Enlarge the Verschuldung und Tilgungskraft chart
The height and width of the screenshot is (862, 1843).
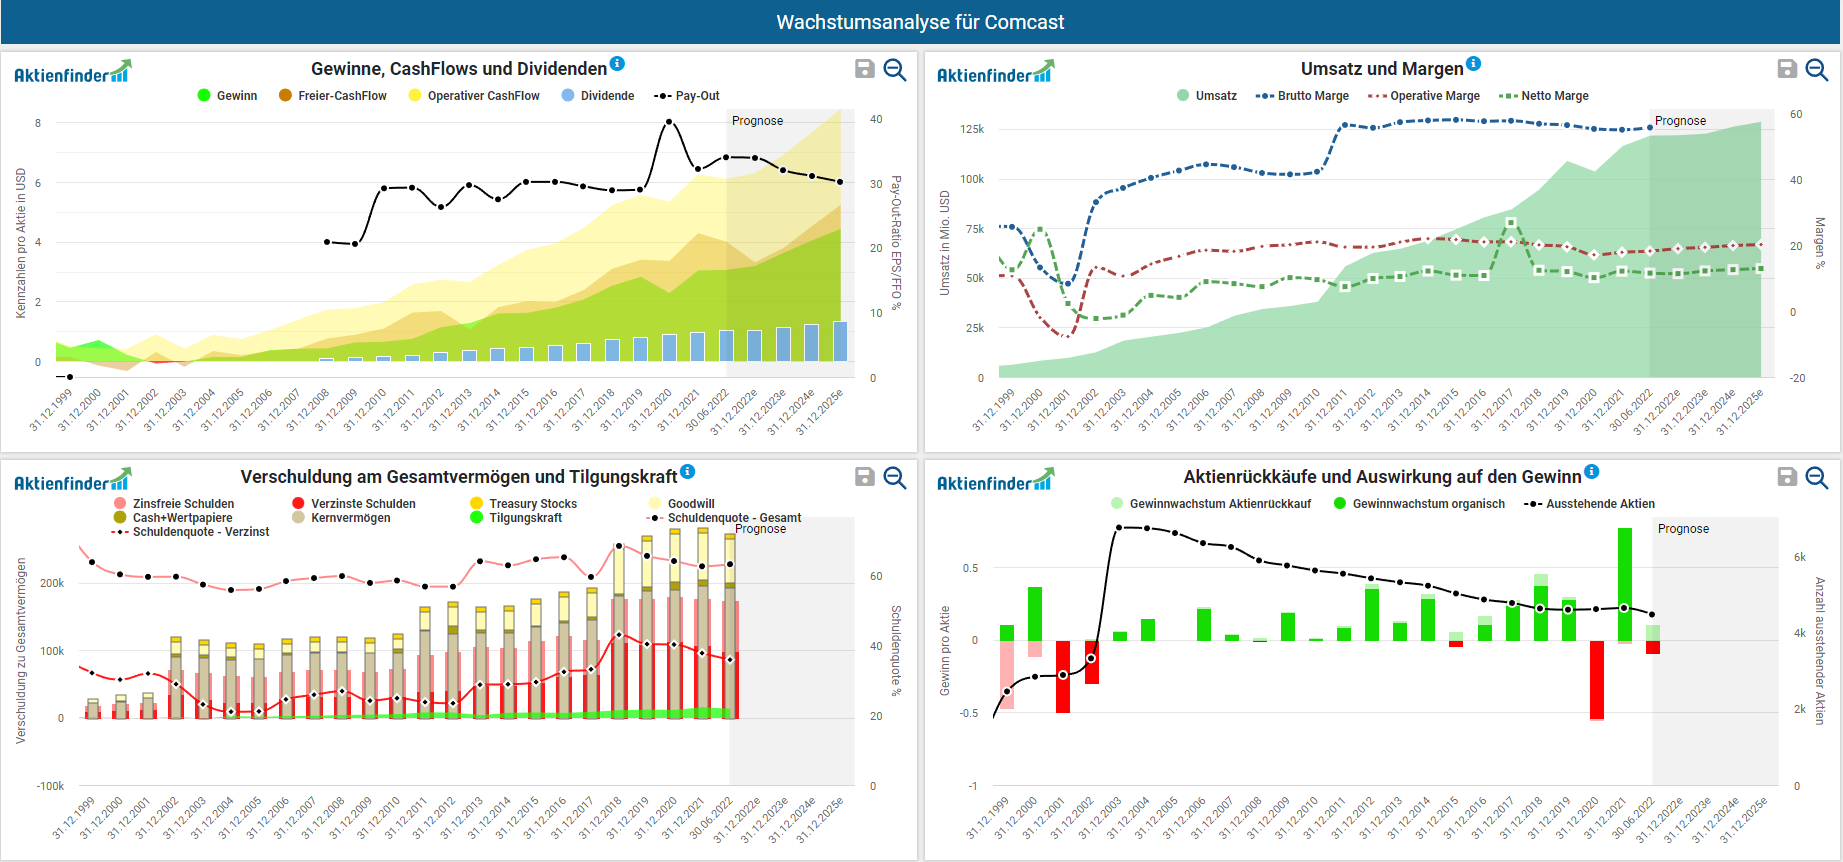tap(895, 477)
